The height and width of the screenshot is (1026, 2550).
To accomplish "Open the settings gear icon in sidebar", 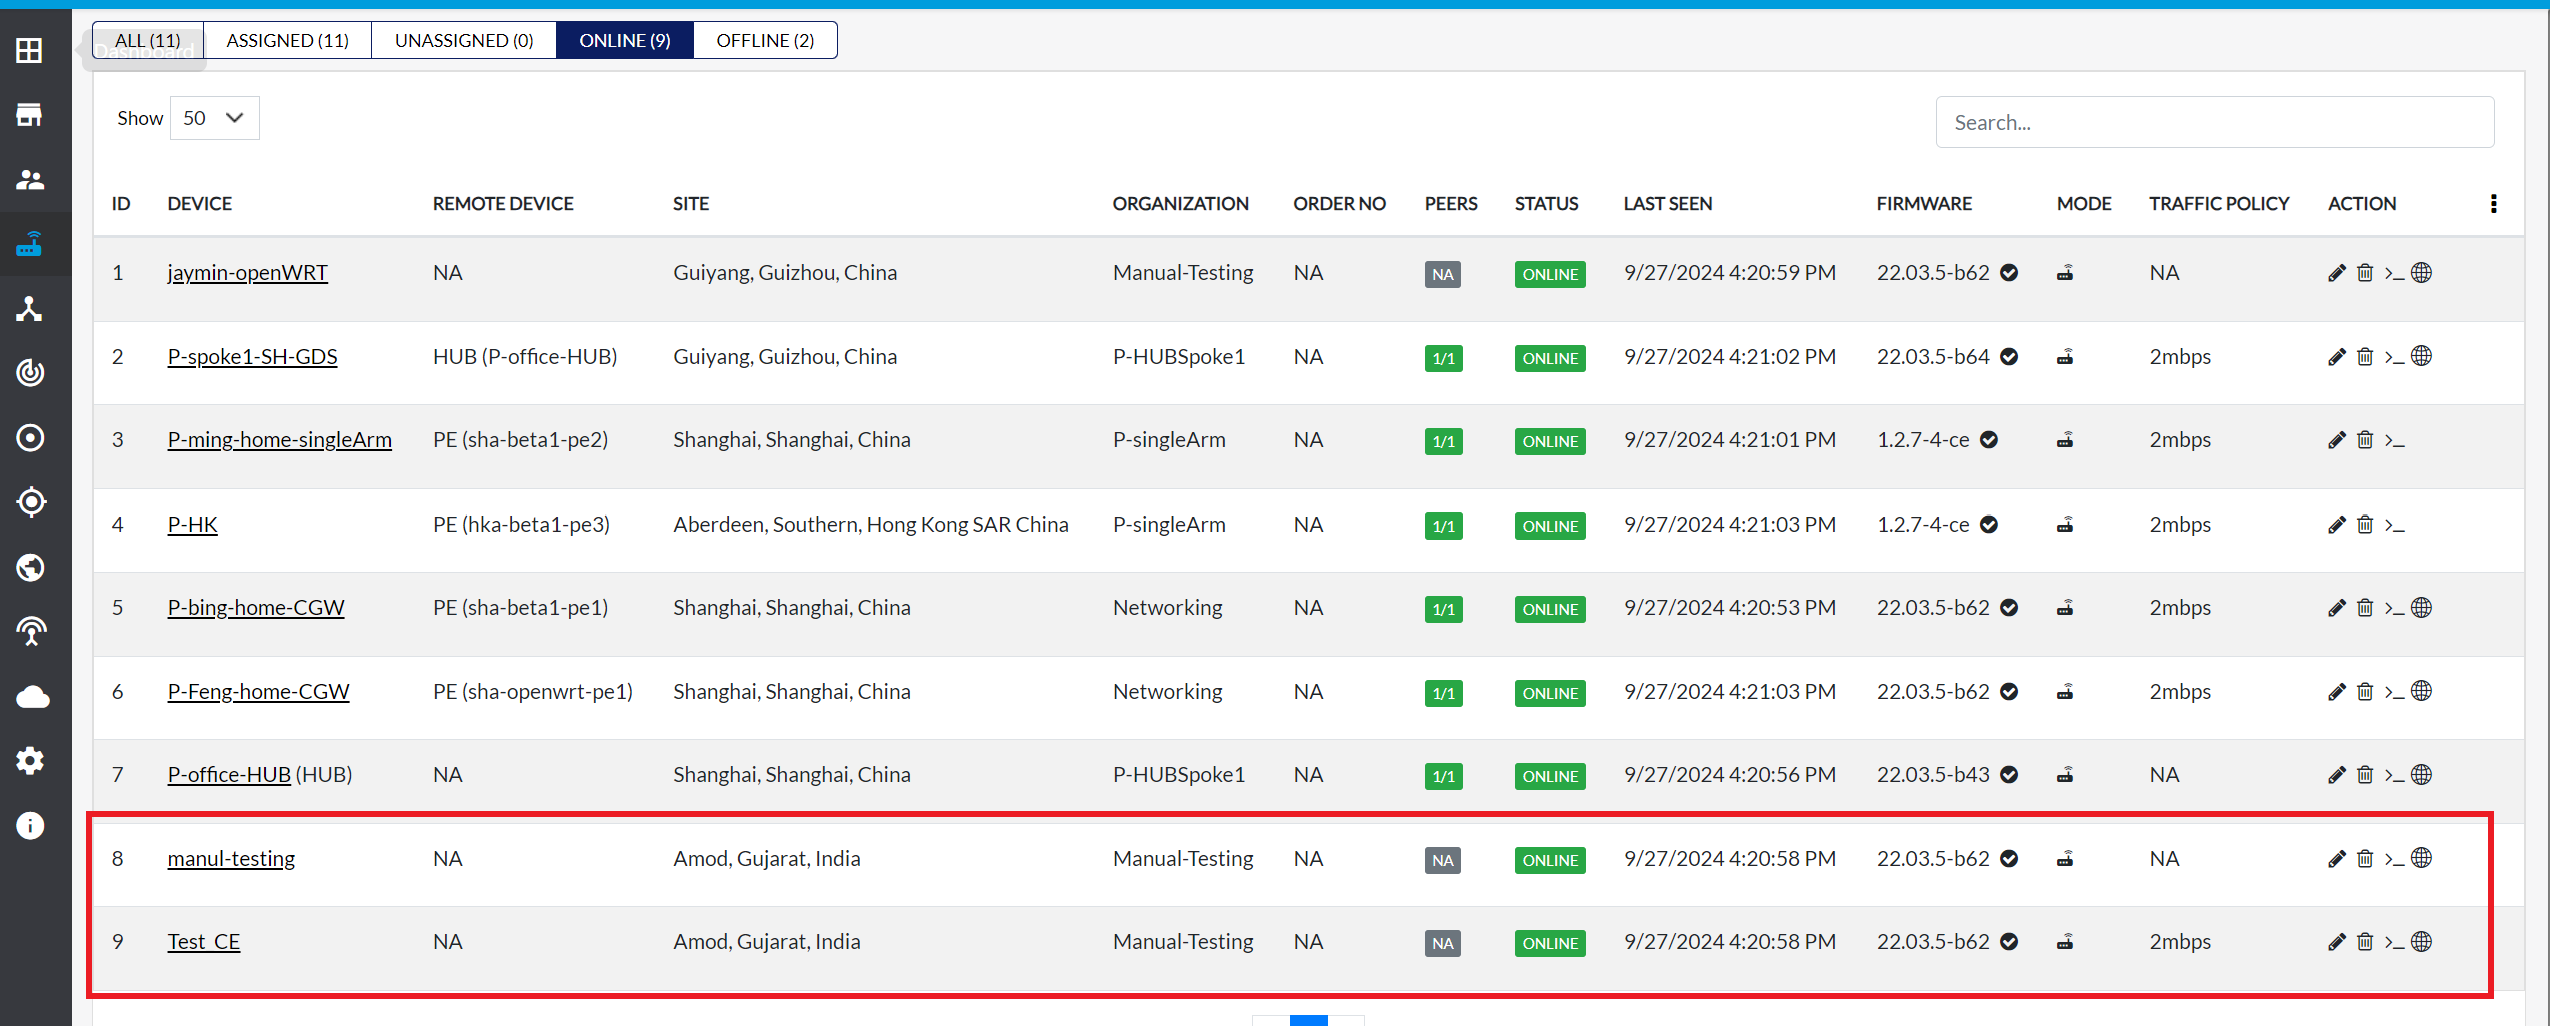I will click(30, 761).
